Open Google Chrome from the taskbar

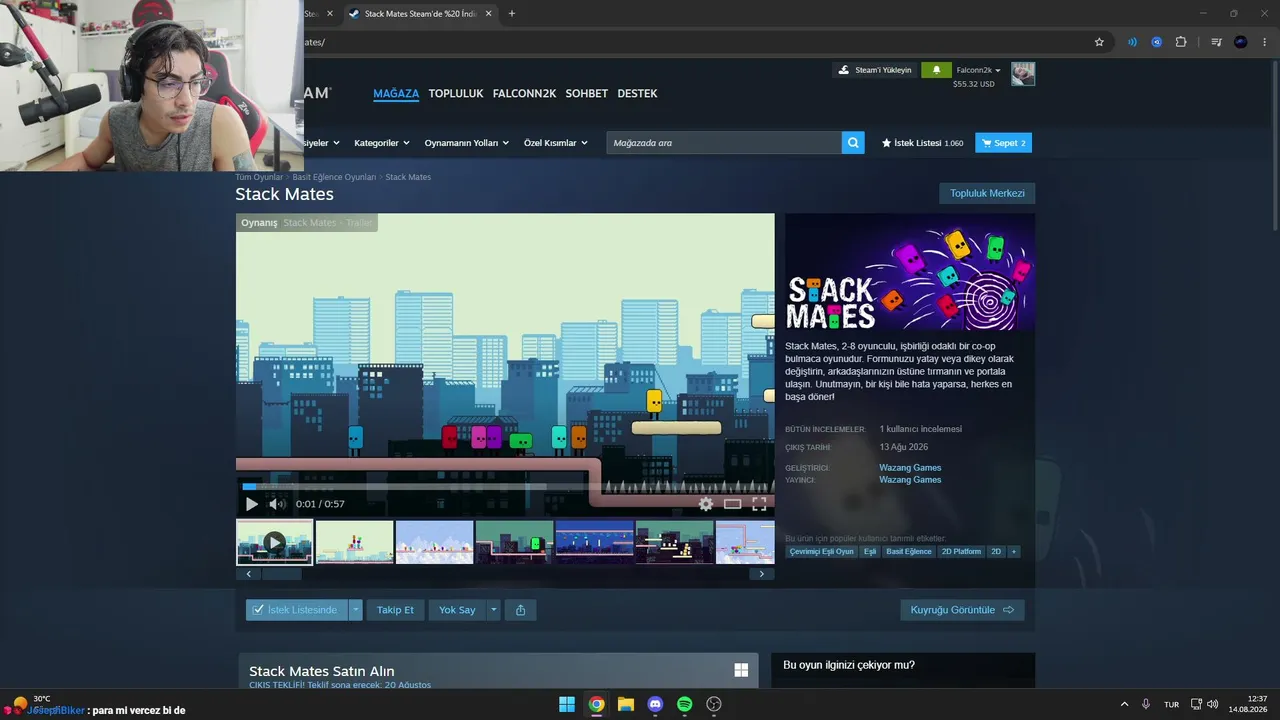coord(596,704)
